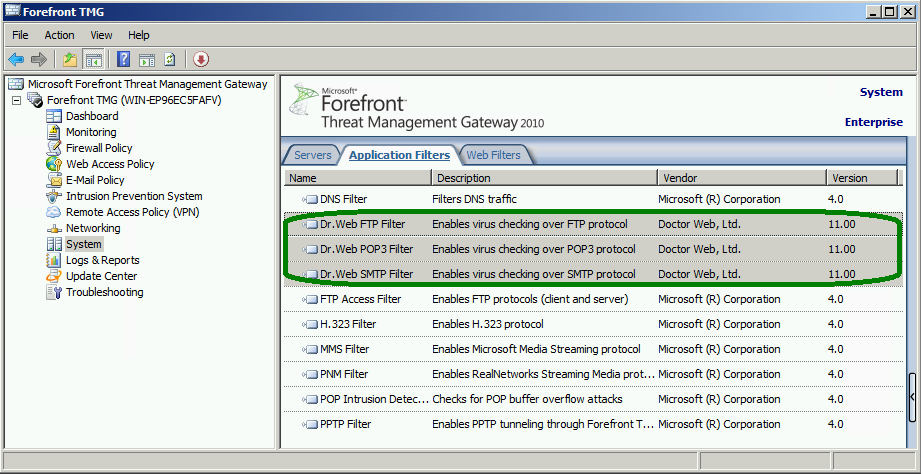Select the System tree node

84,244
